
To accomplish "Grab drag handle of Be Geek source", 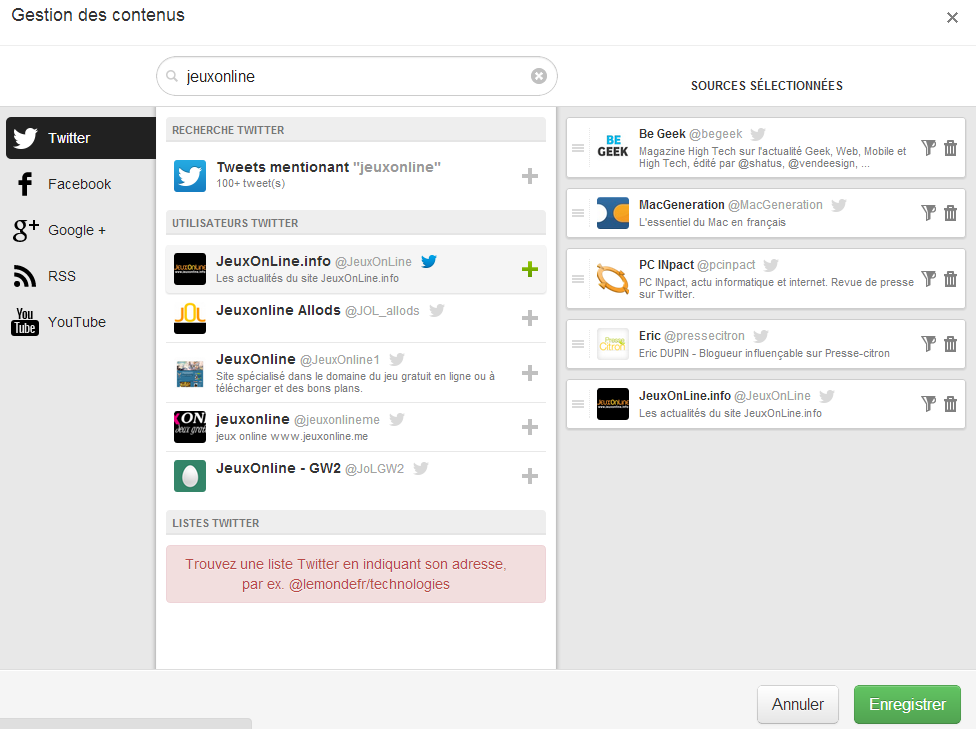I will [x=577, y=148].
